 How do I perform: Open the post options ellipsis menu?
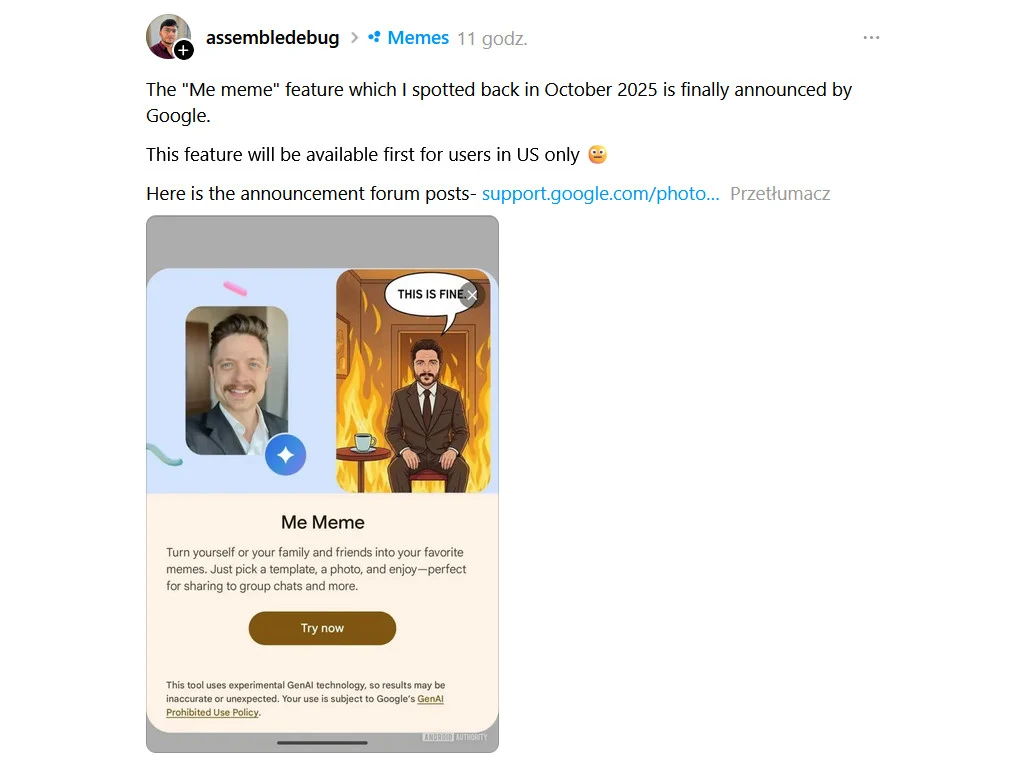click(x=870, y=36)
